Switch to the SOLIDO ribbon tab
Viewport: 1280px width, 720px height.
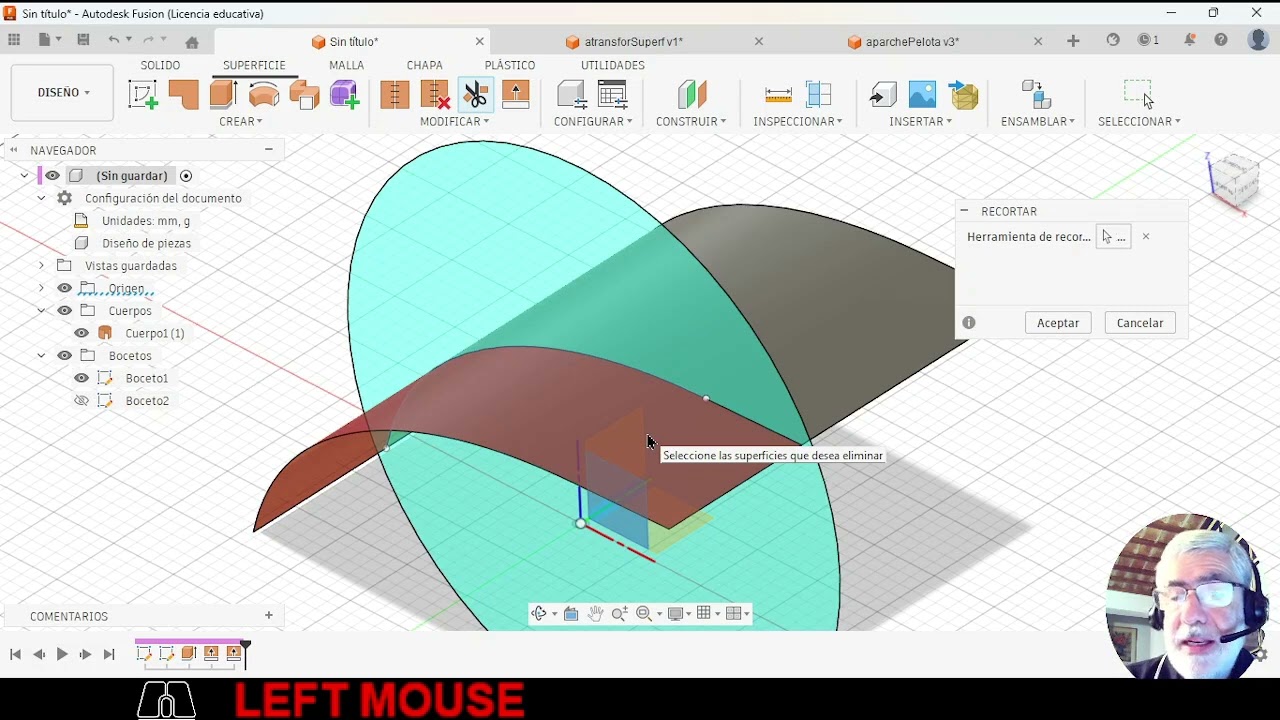pyautogui.click(x=160, y=65)
